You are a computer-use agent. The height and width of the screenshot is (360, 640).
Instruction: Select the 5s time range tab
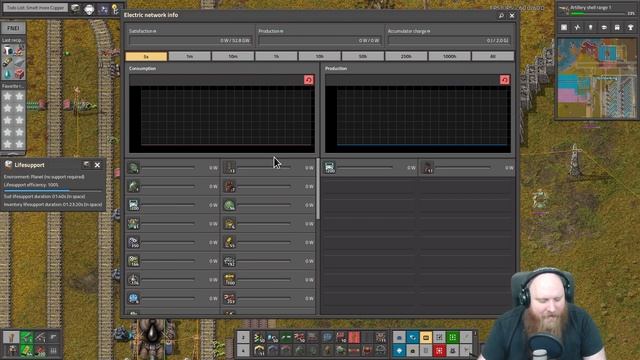click(146, 56)
